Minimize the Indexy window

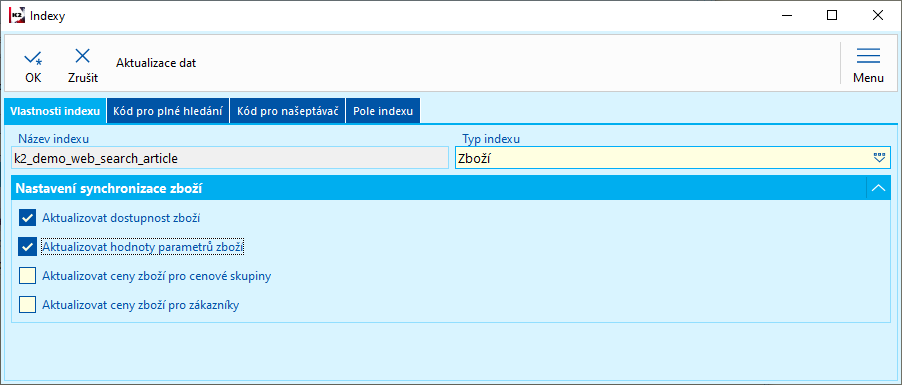click(786, 16)
